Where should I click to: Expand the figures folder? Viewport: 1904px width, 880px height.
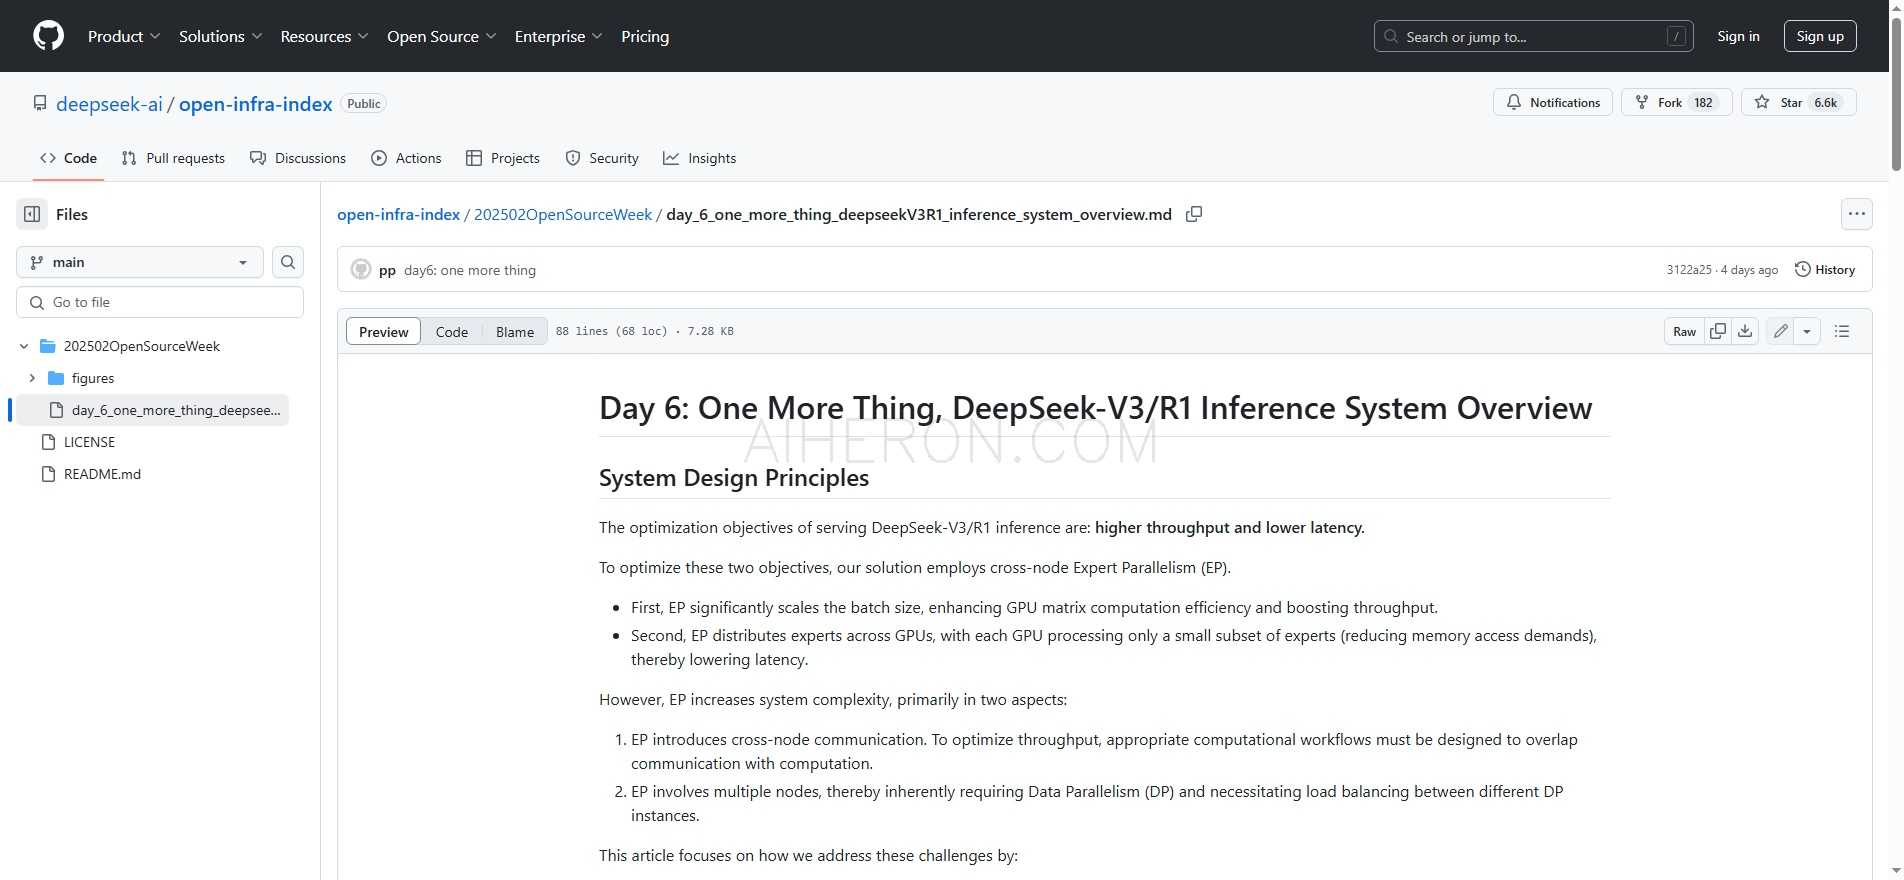(x=32, y=378)
